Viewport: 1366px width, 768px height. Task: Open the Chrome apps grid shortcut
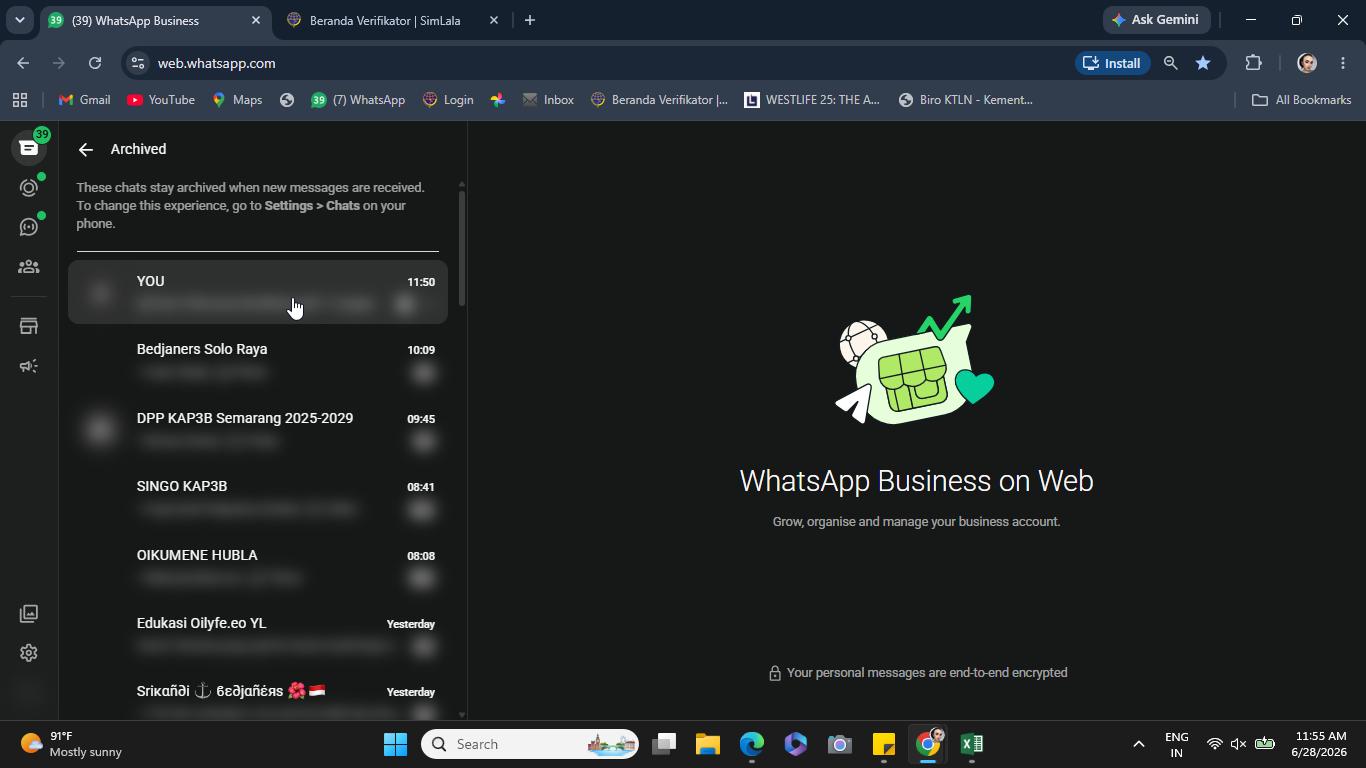tap(20, 100)
